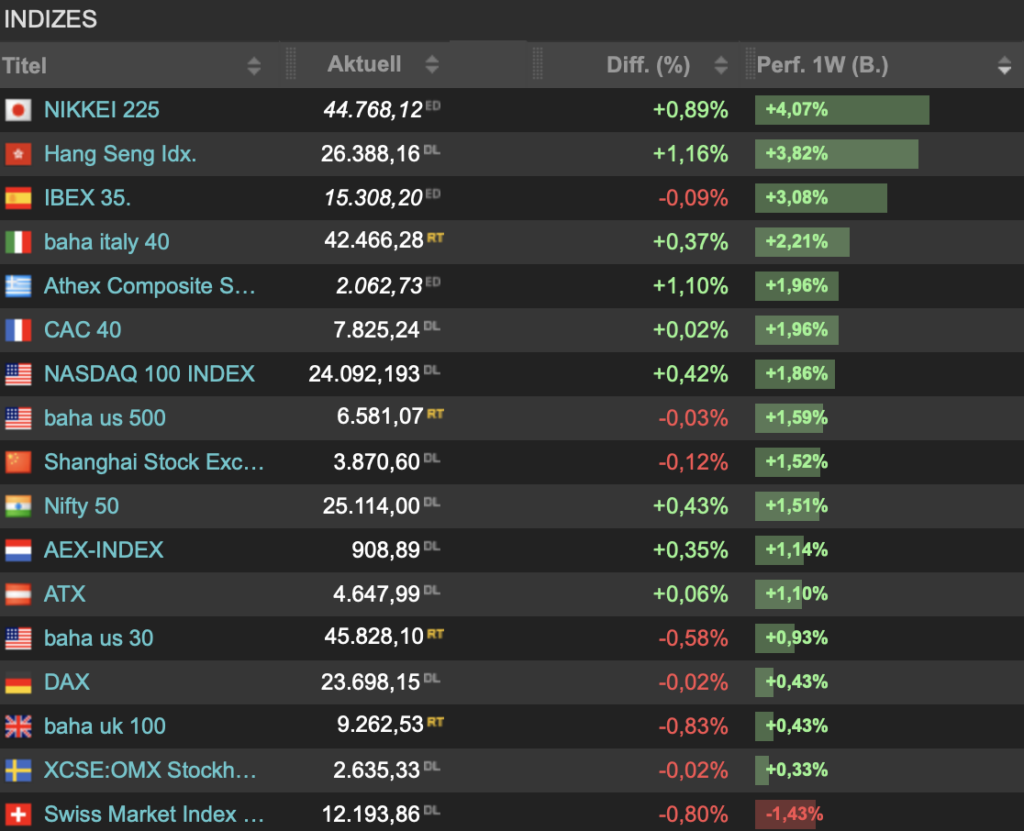Image resolution: width=1024 pixels, height=831 pixels.
Task: Sort table by Titel column arrows
Action: click(x=254, y=65)
